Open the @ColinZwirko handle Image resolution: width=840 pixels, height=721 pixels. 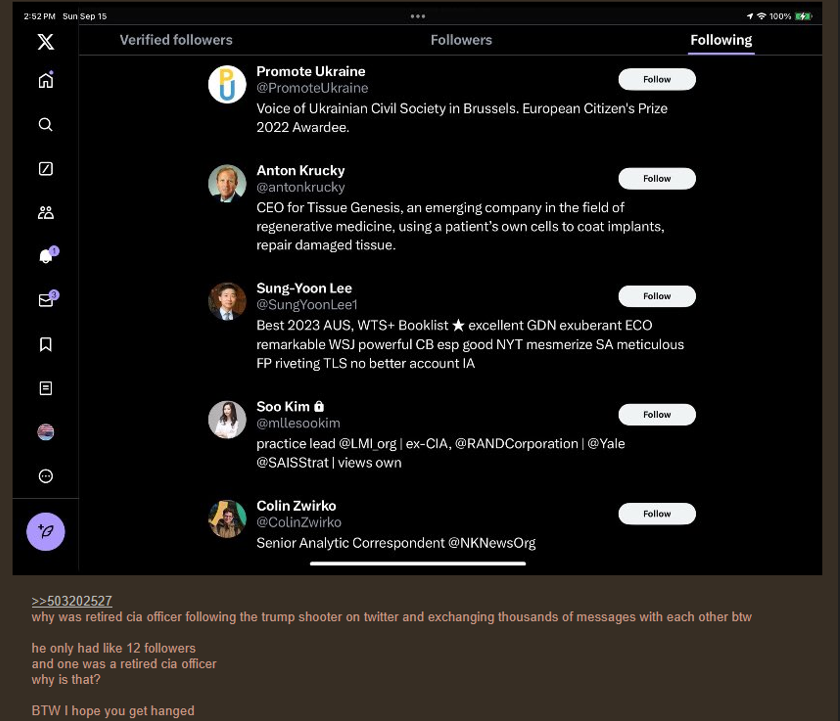tap(299, 522)
